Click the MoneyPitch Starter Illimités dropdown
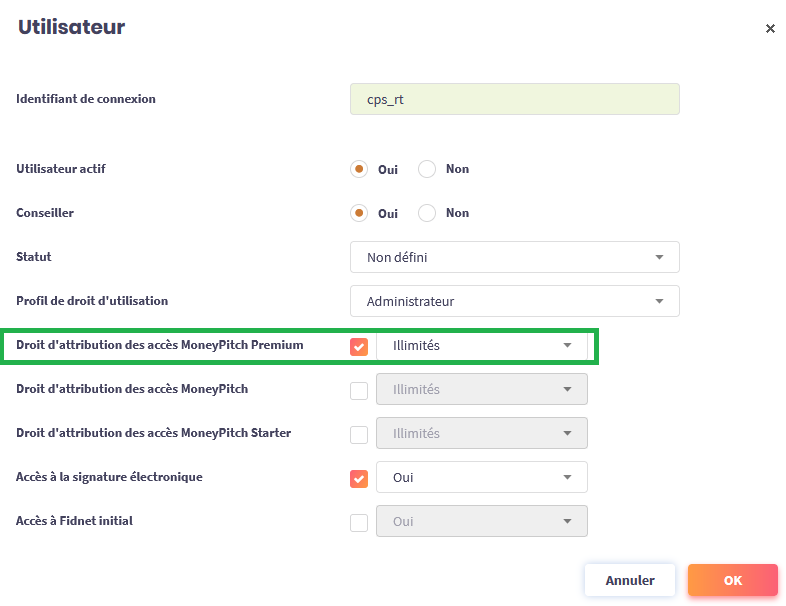The image size is (786, 606). coord(481,434)
